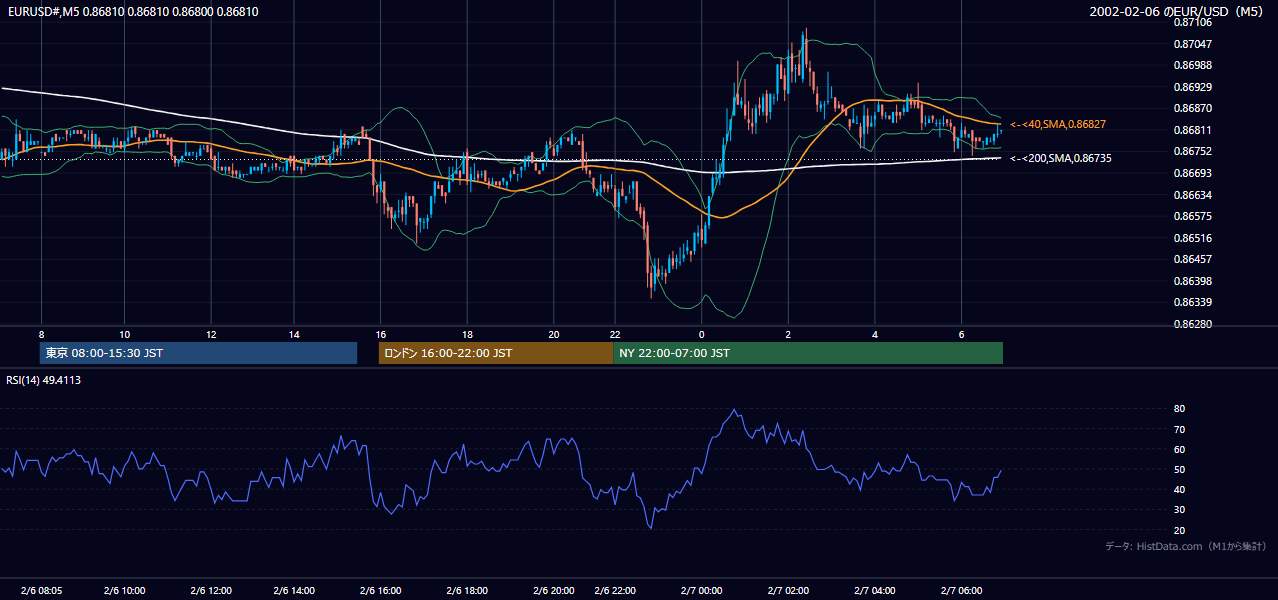Click the 2/7 04:00 time label
The width and height of the screenshot is (1278, 600).
[874, 591]
